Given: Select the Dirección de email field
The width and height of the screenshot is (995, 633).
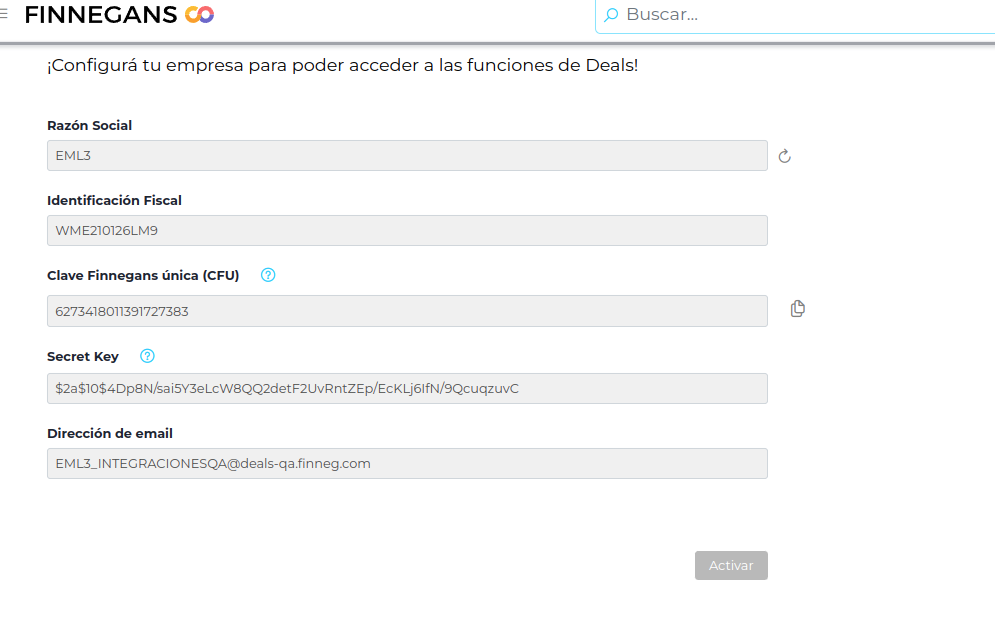Looking at the screenshot, I should (407, 464).
